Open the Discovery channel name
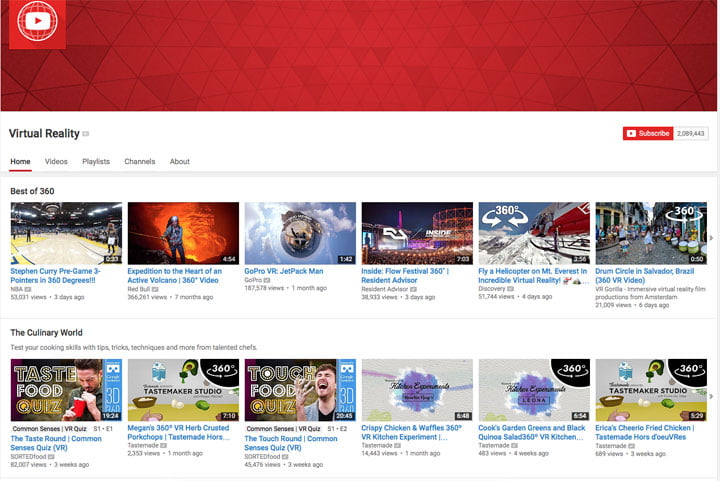Viewport: 720px width, 481px height. click(491, 289)
